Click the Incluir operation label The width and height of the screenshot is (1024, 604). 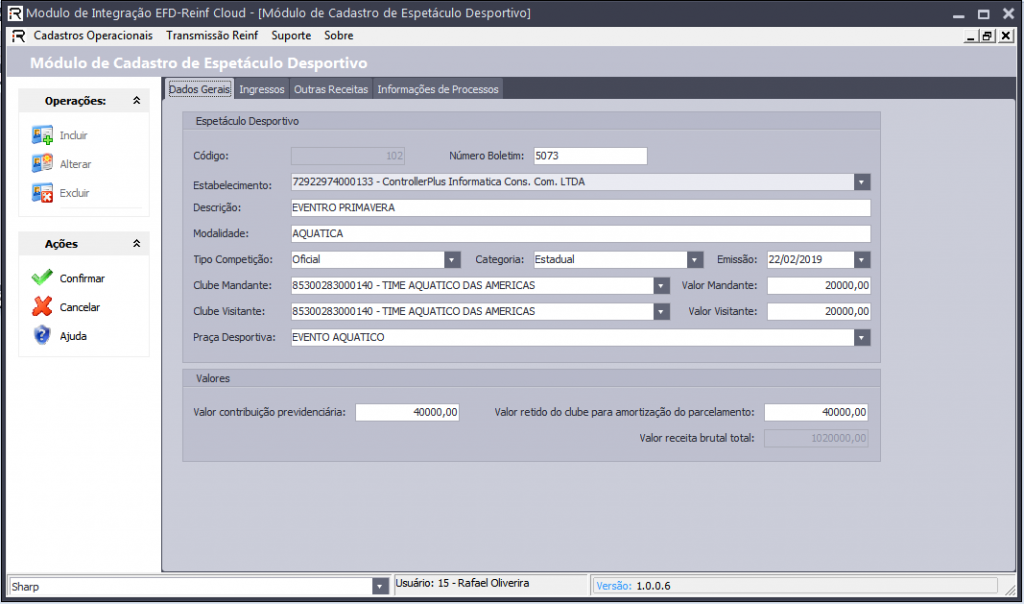pyautogui.click(x=73, y=135)
